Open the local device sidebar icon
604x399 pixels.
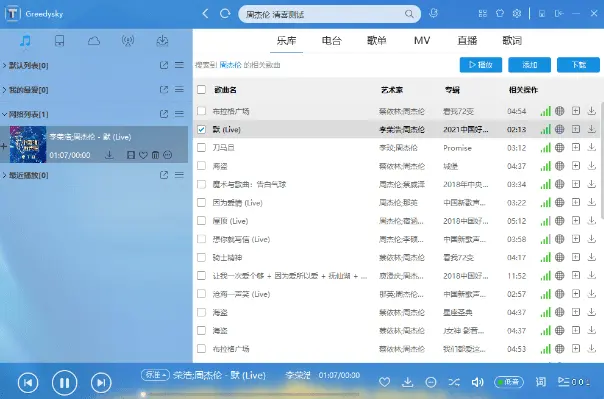click(59, 40)
